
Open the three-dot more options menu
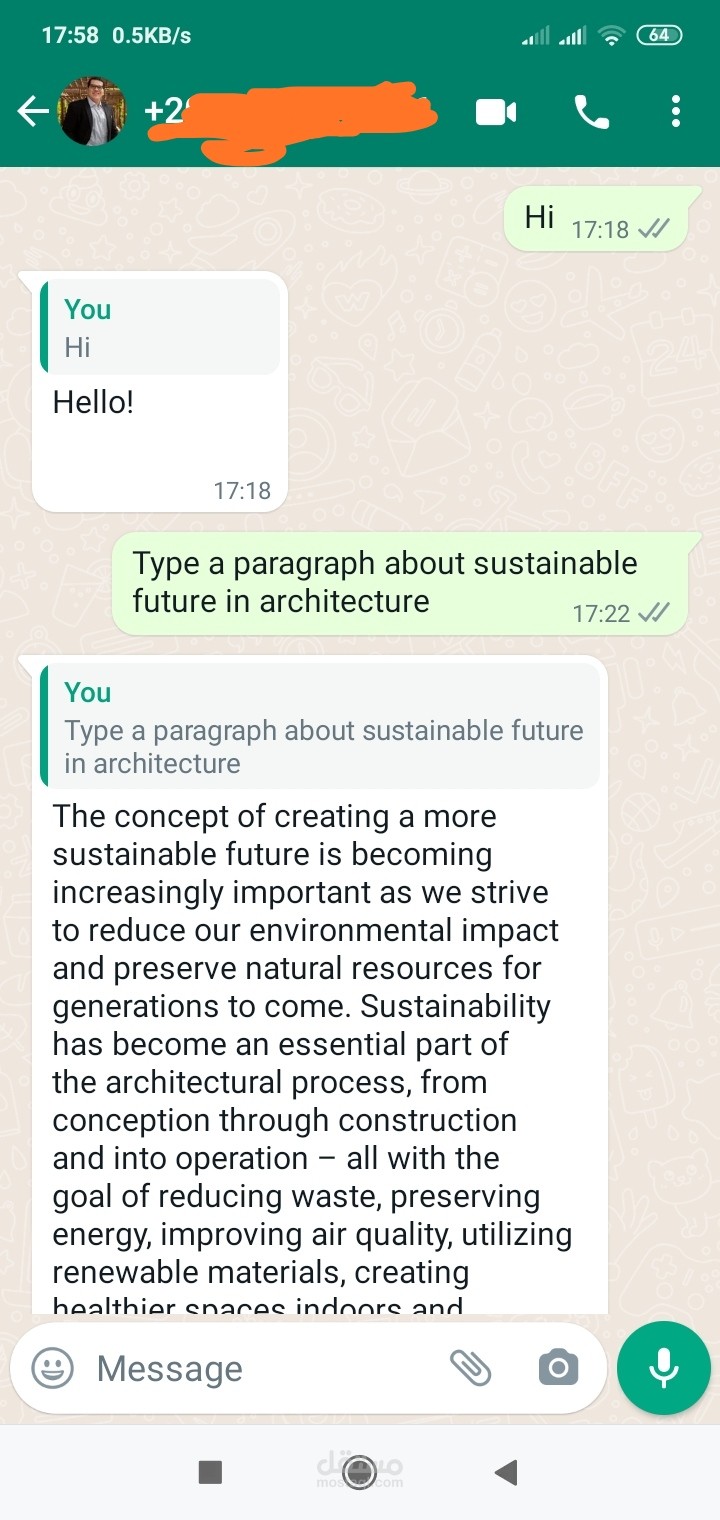pyautogui.click(x=676, y=112)
